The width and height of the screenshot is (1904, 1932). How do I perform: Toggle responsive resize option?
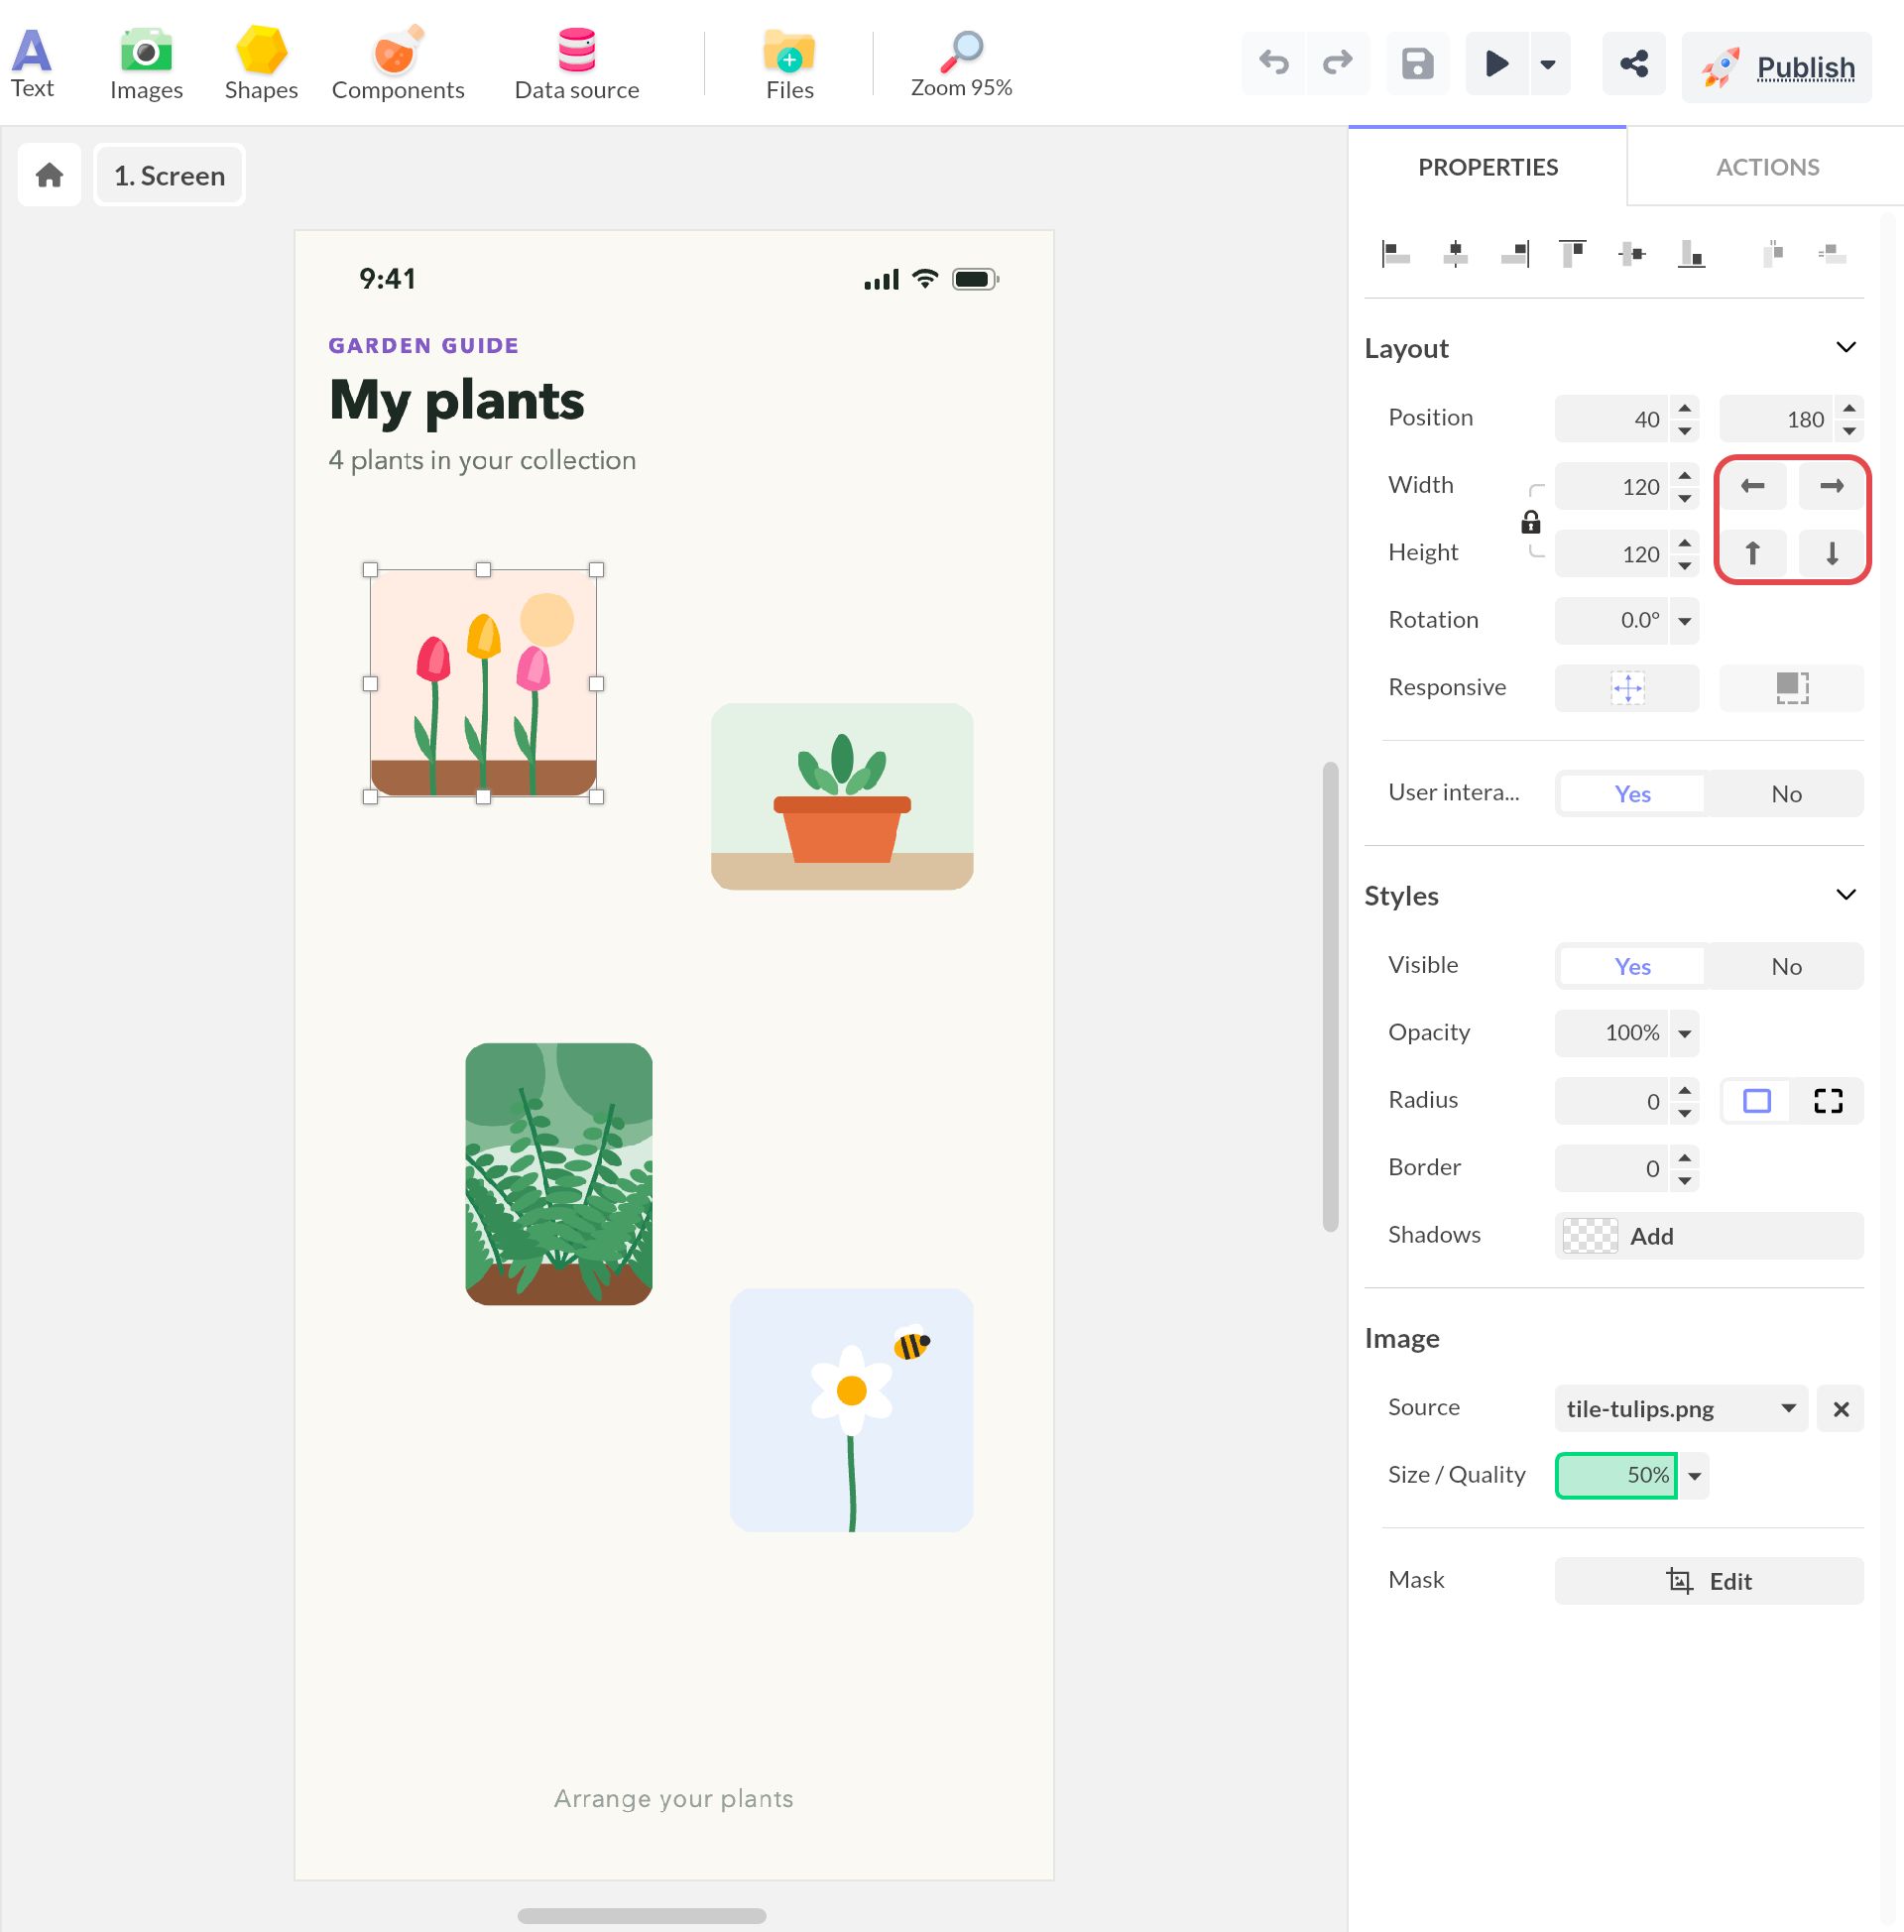(x=1791, y=688)
